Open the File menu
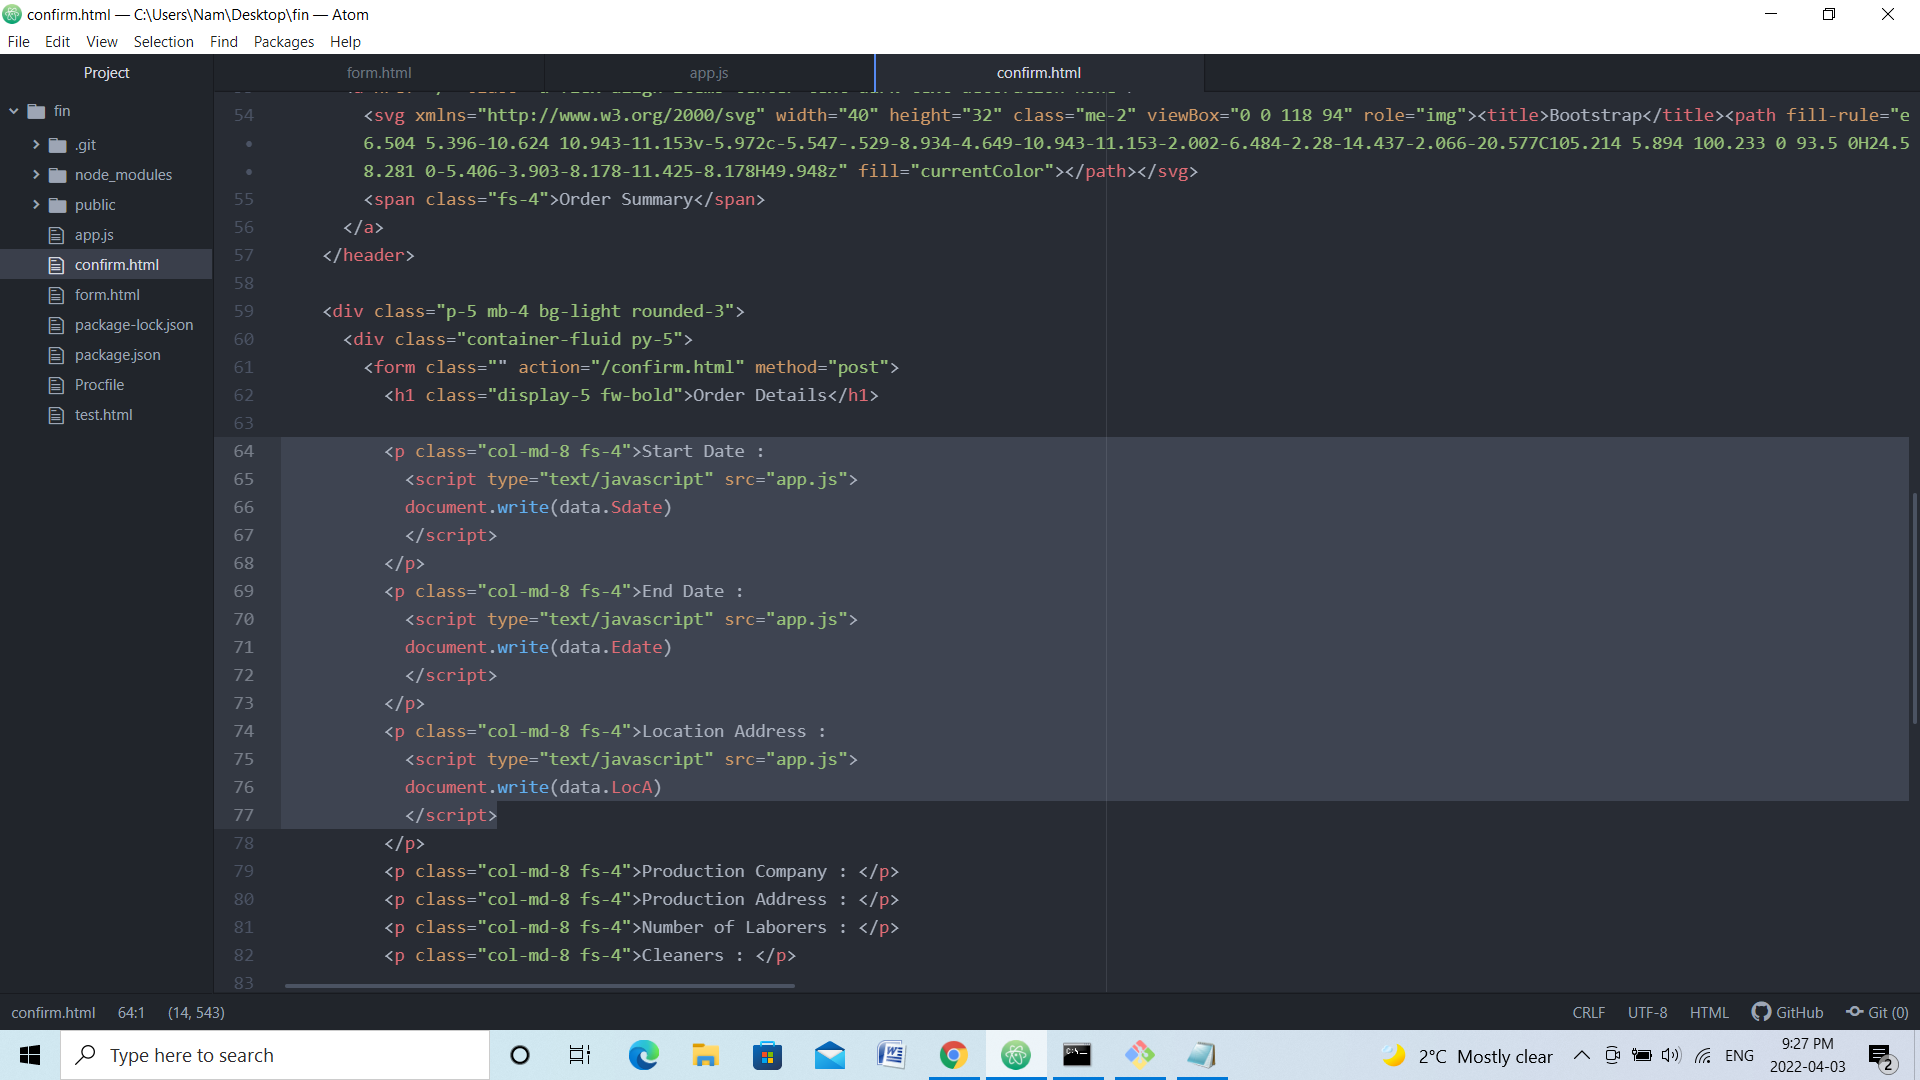Screen dimensions: 1920x1080 [x=18, y=42]
